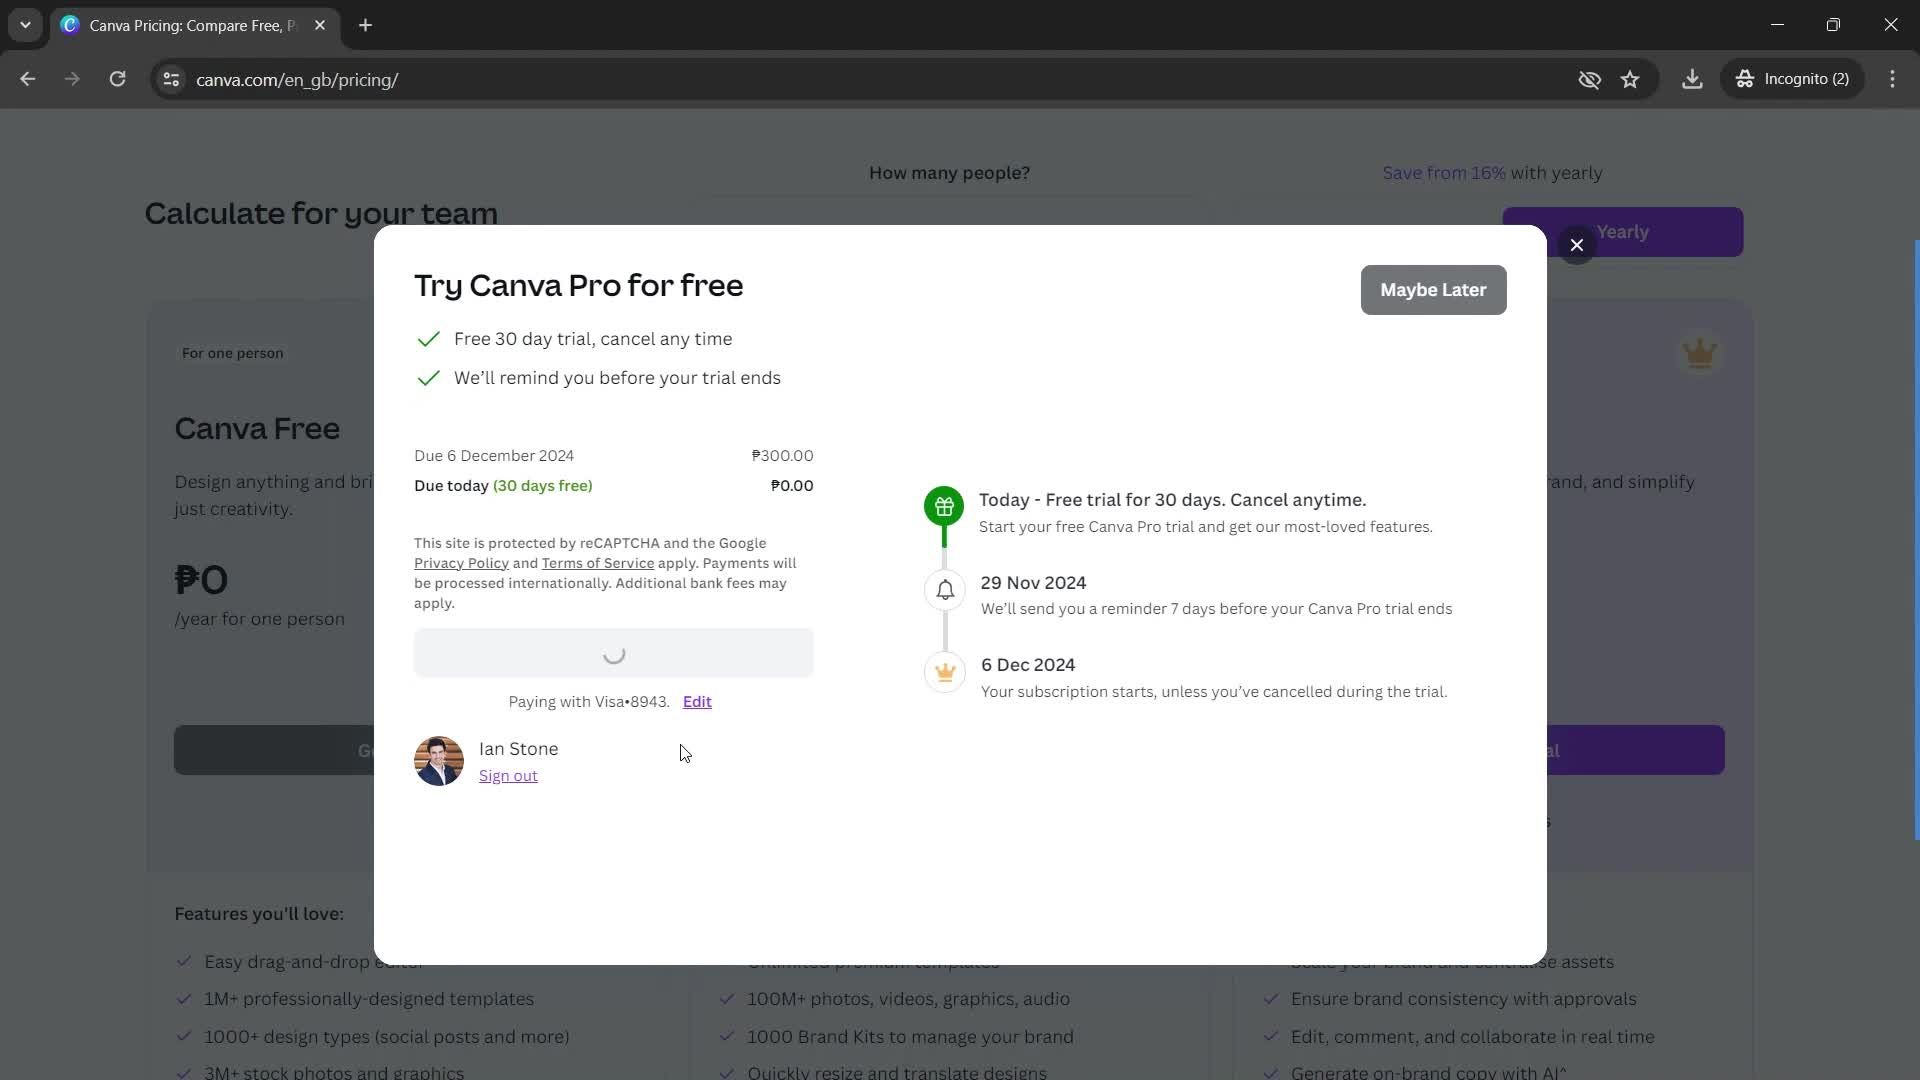Click the 'Canva Free' plan title
Image resolution: width=1920 pixels, height=1080 pixels.
[x=257, y=428]
